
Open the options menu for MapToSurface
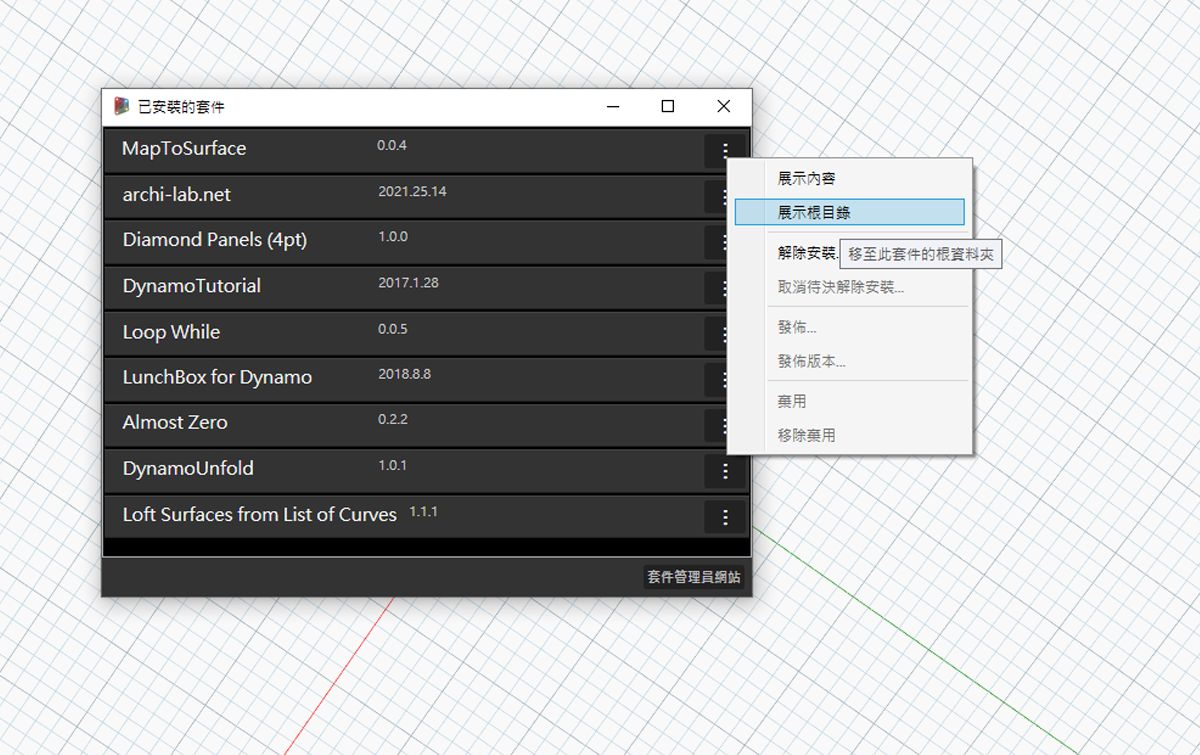(725, 152)
